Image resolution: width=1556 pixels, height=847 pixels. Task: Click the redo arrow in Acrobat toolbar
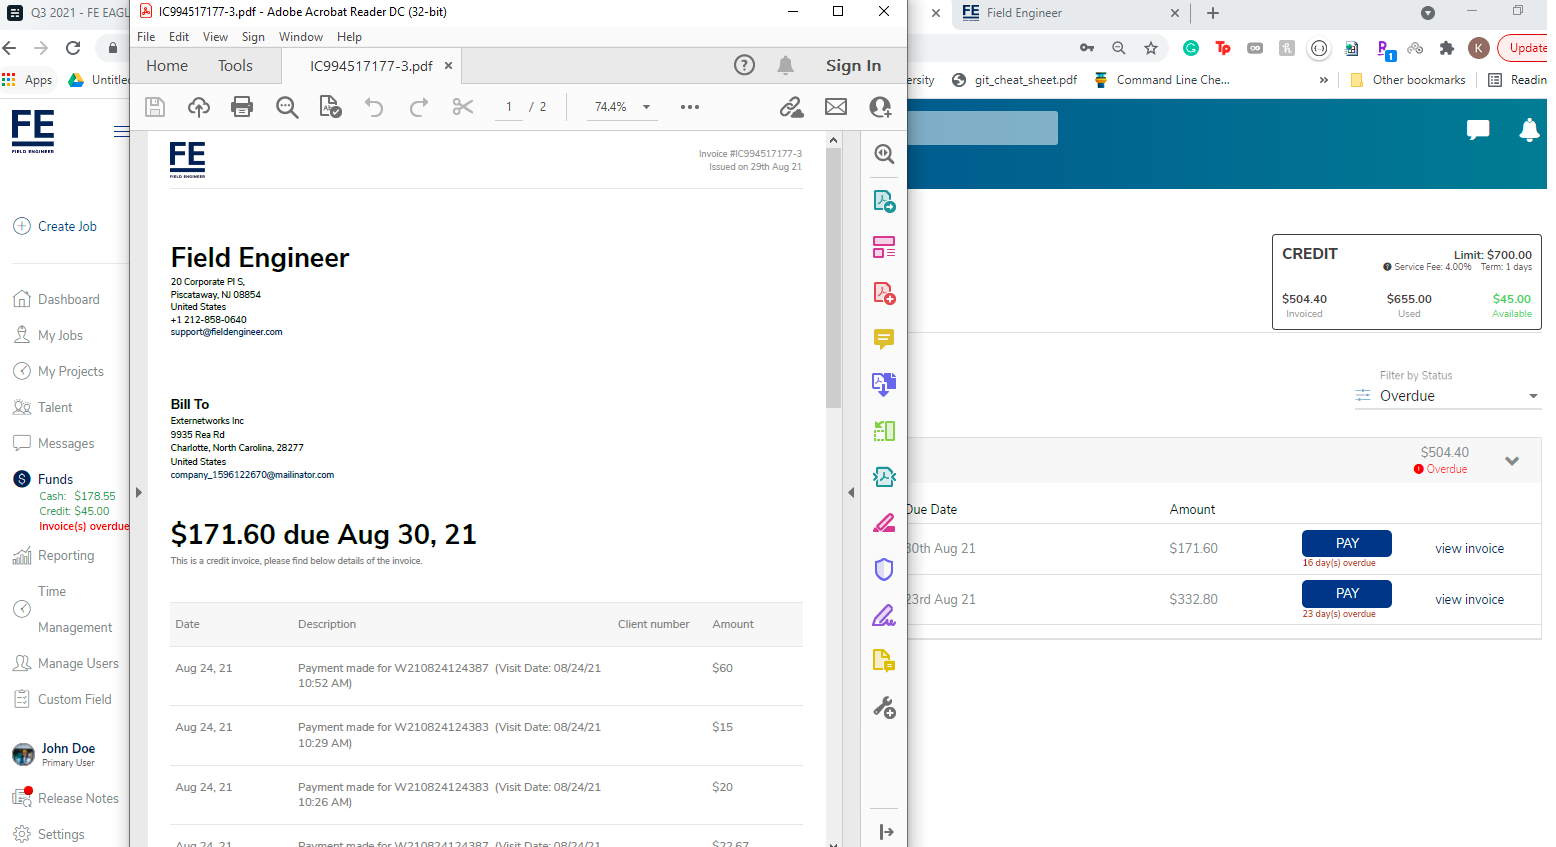(419, 107)
